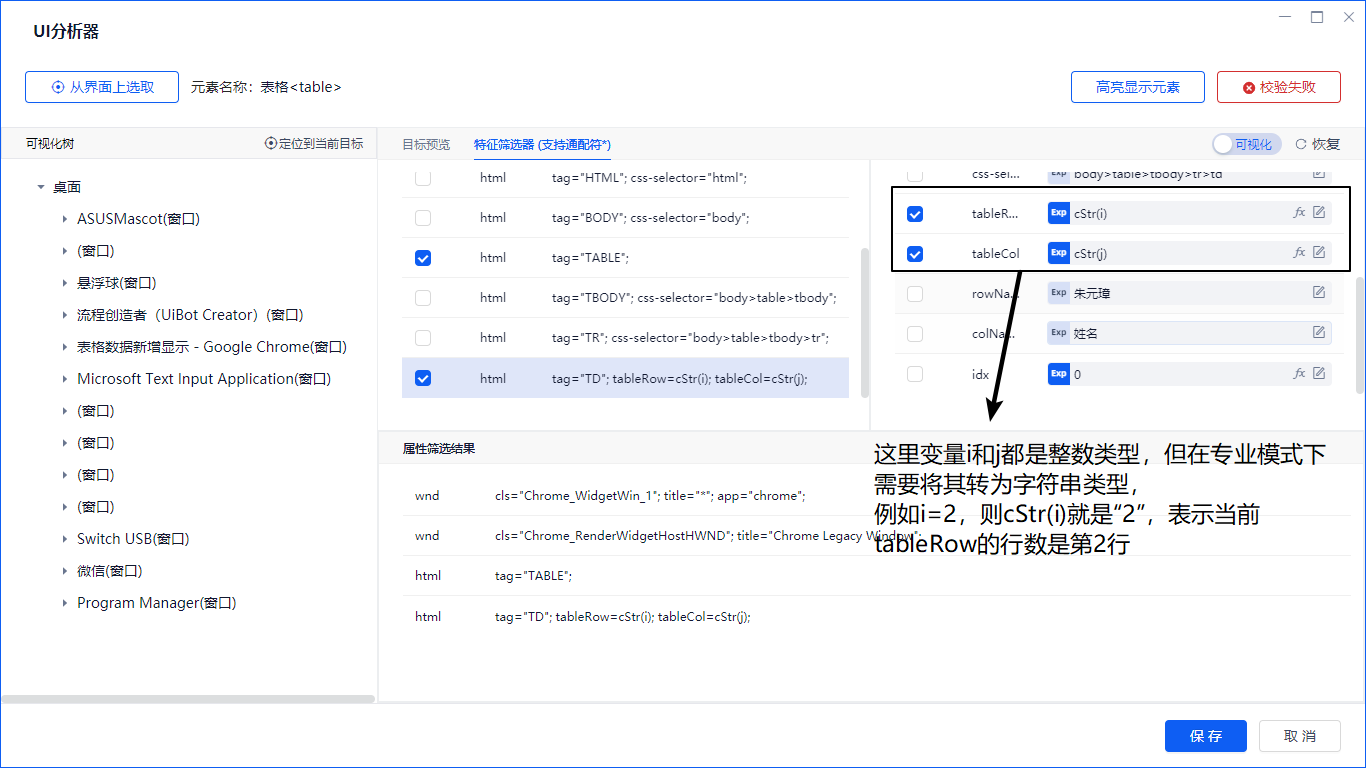1366x768 pixels.
Task: Click the tableCol value field cStr(j)
Action: click(x=1189, y=253)
